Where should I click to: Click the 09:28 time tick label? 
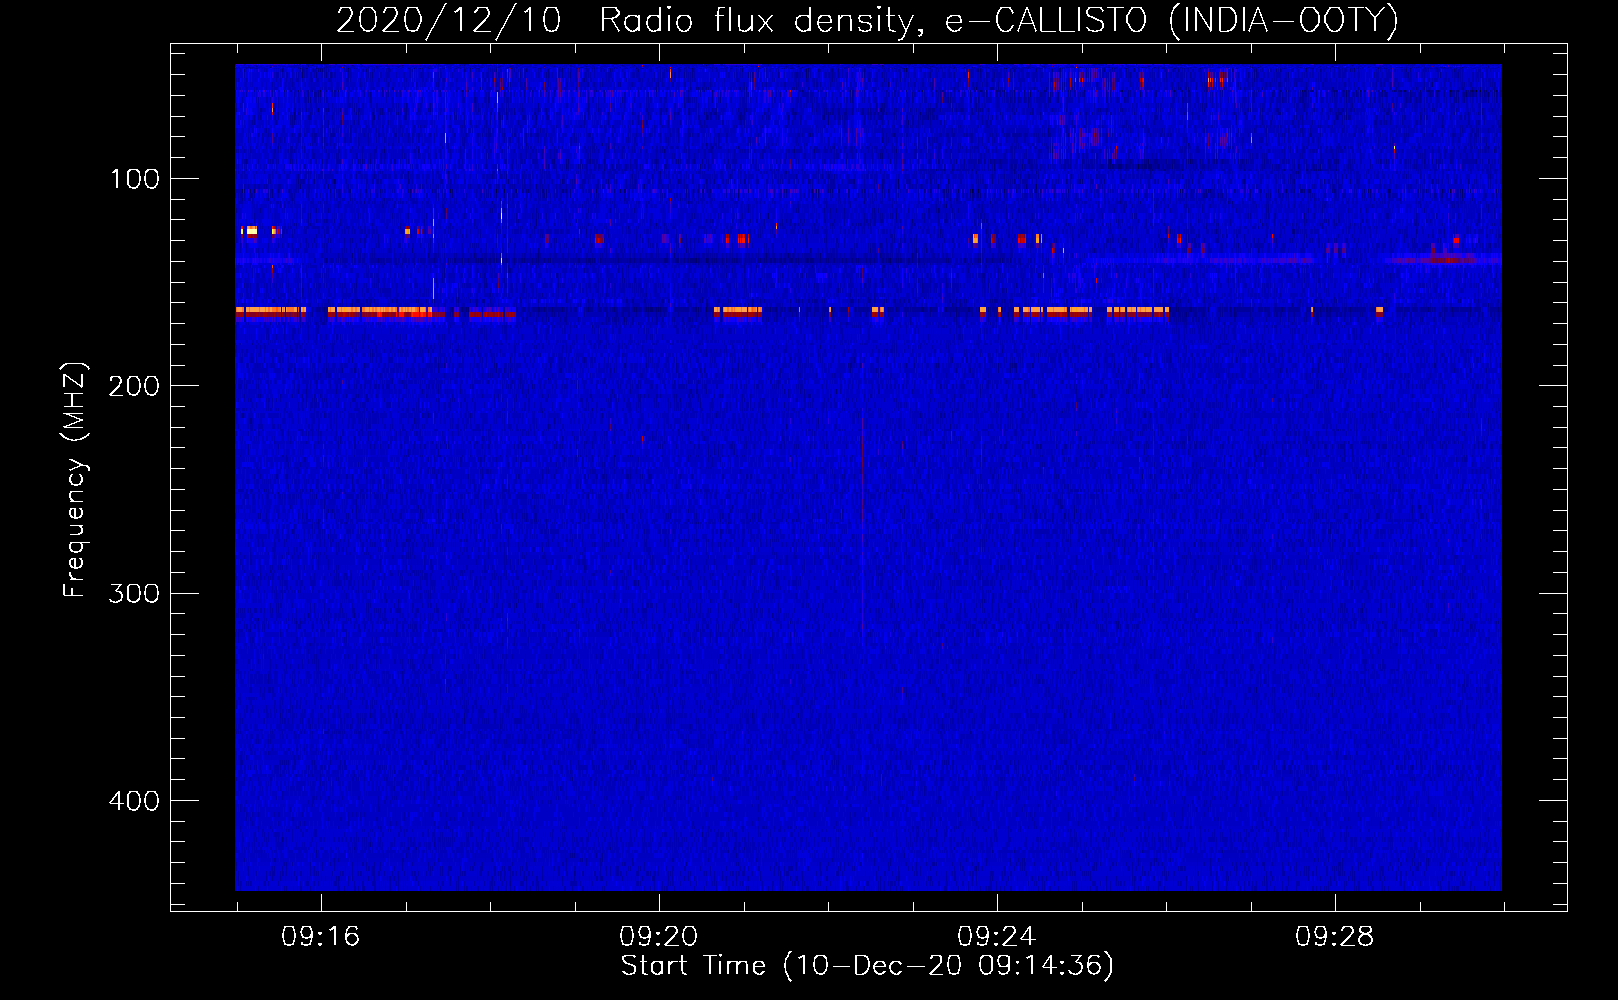pyautogui.click(x=1334, y=937)
